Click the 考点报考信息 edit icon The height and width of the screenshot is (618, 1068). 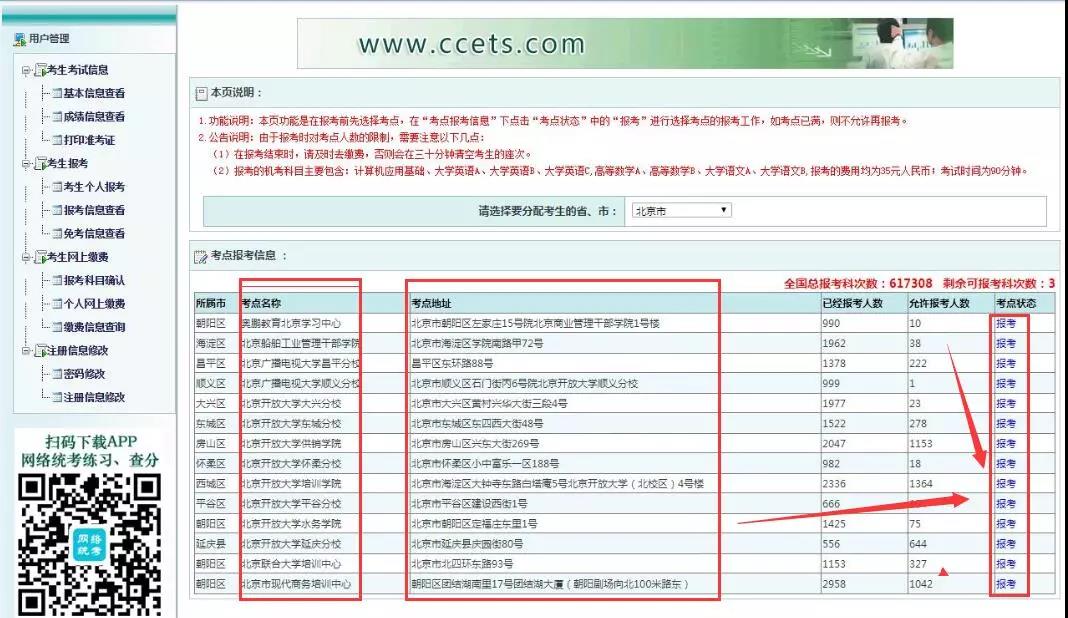(x=200, y=256)
